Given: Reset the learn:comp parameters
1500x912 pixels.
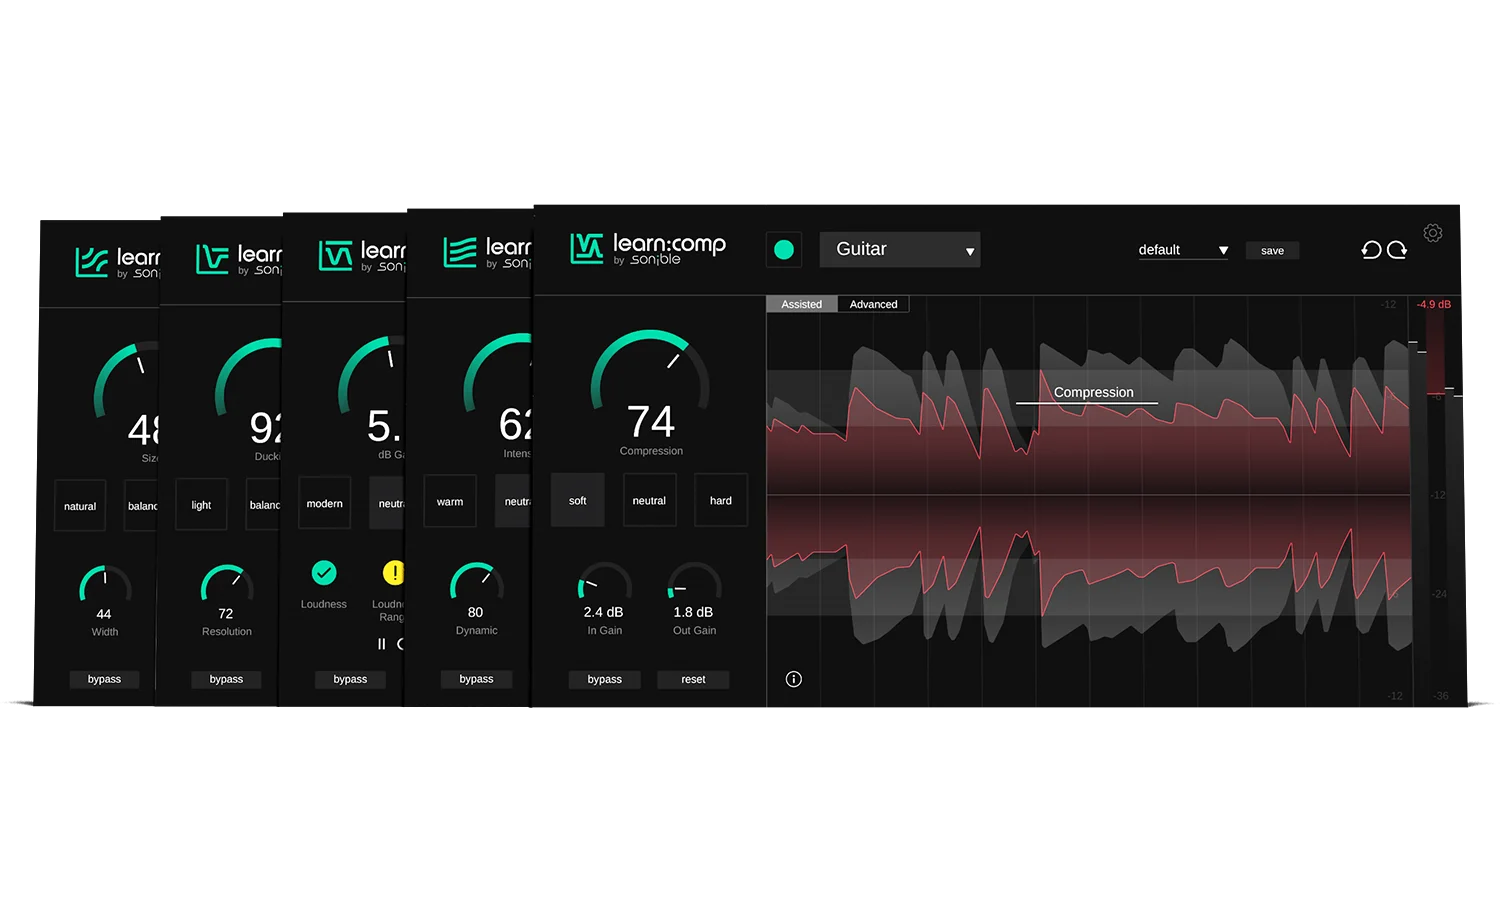Looking at the screenshot, I should [x=693, y=679].
